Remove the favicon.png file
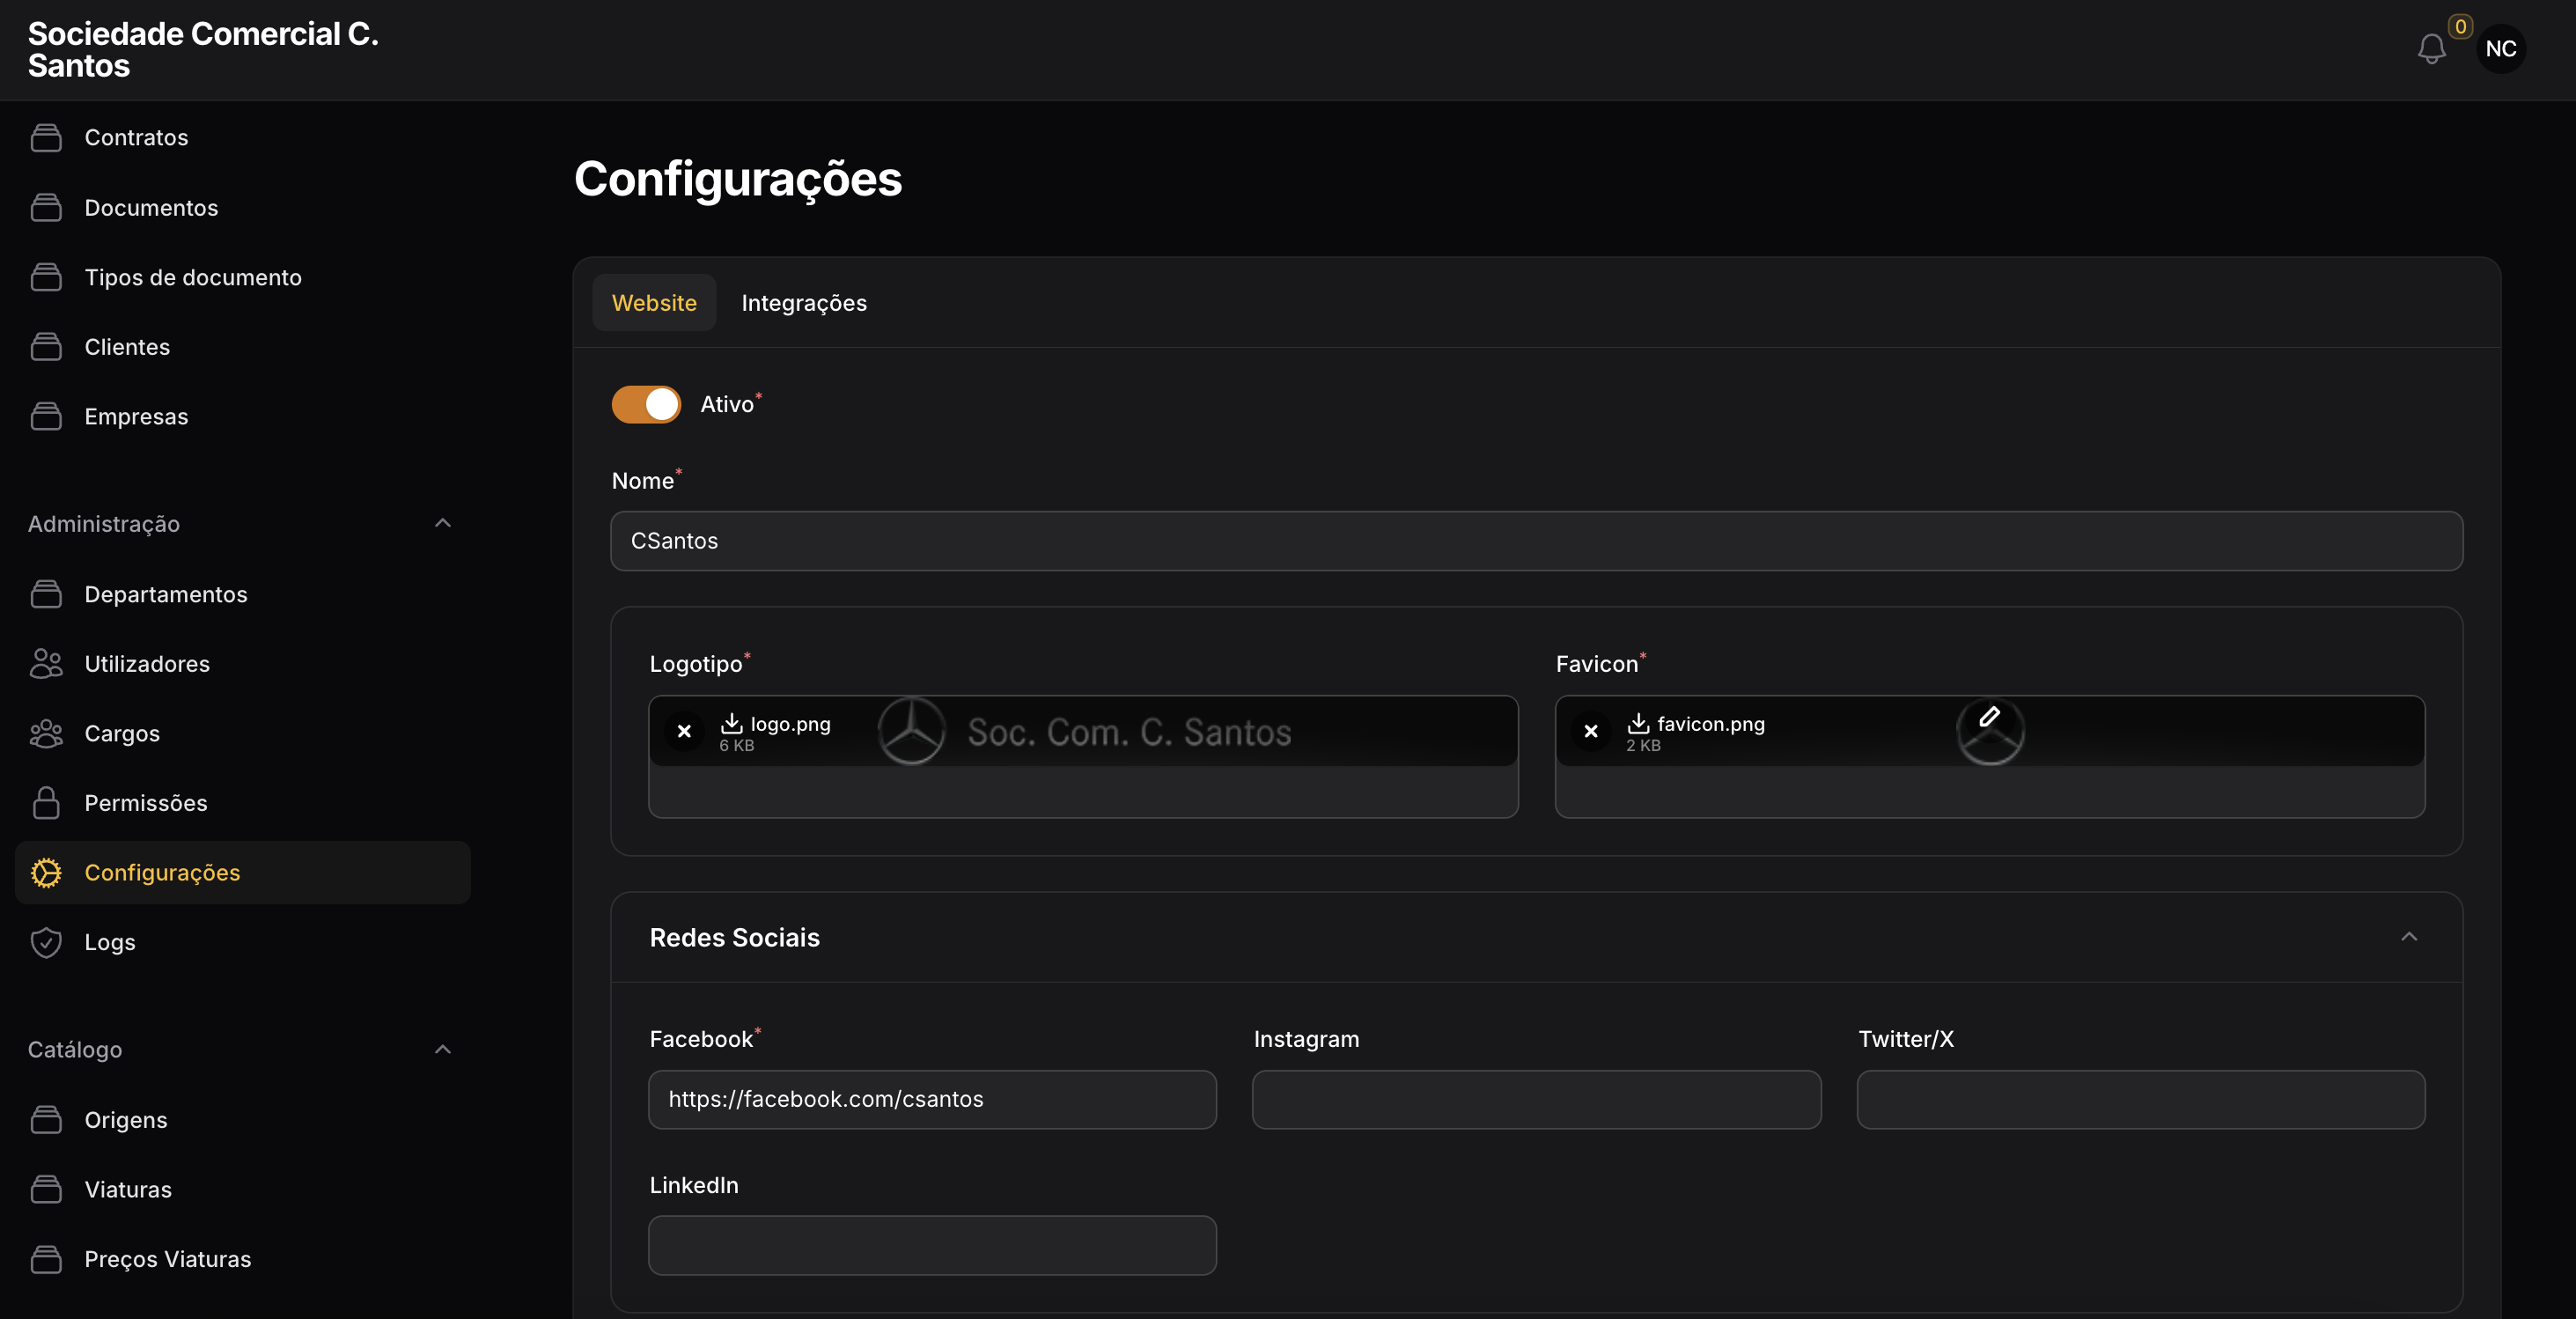This screenshot has height=1319, width=2576. tap(1590, 731)
